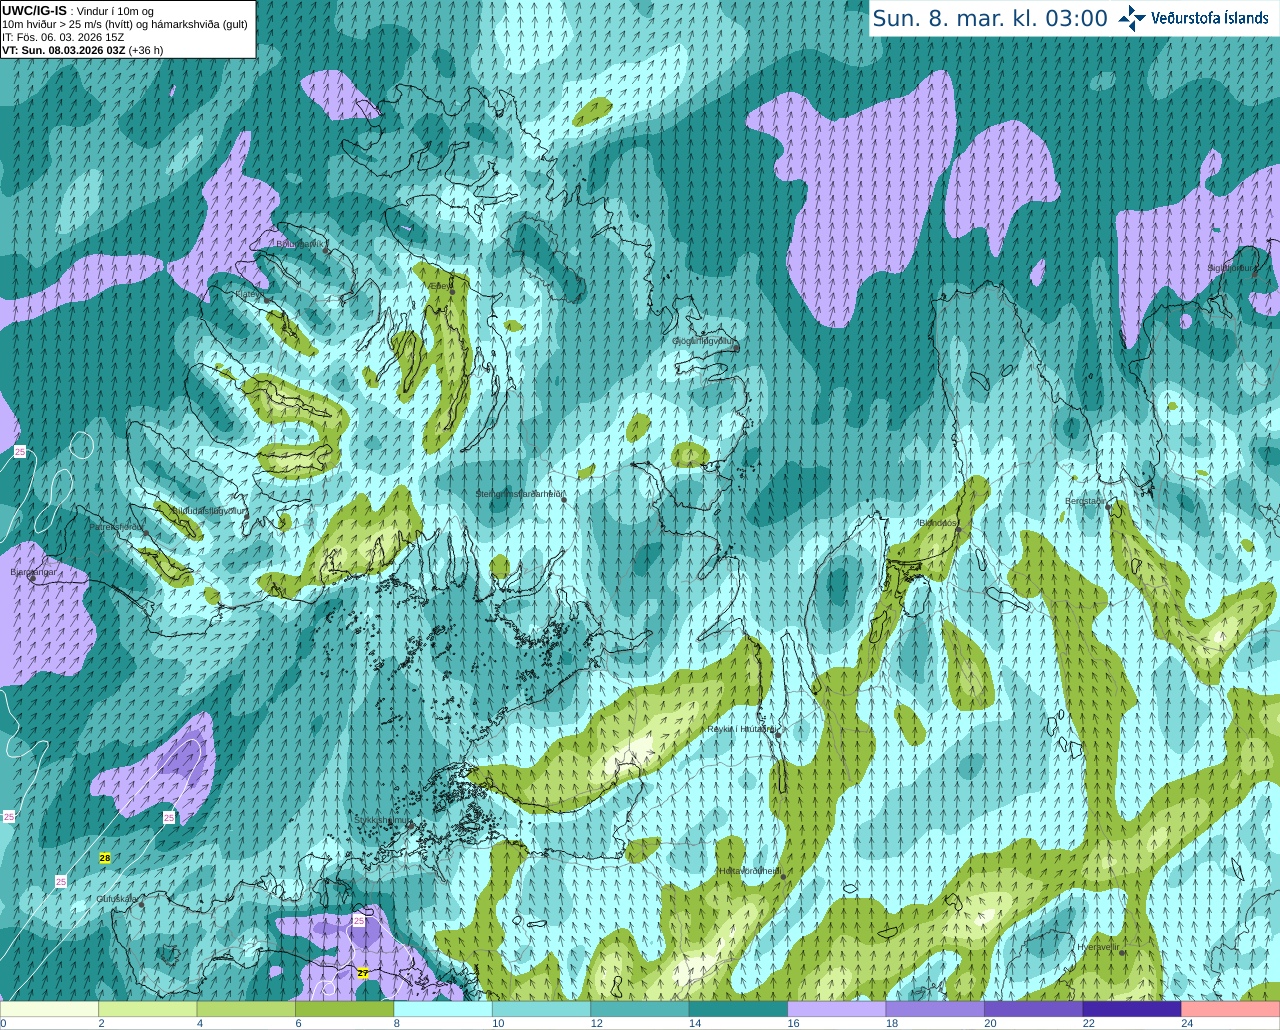Click the '10m hviður > 25 m/s' description line

(125, 24)
